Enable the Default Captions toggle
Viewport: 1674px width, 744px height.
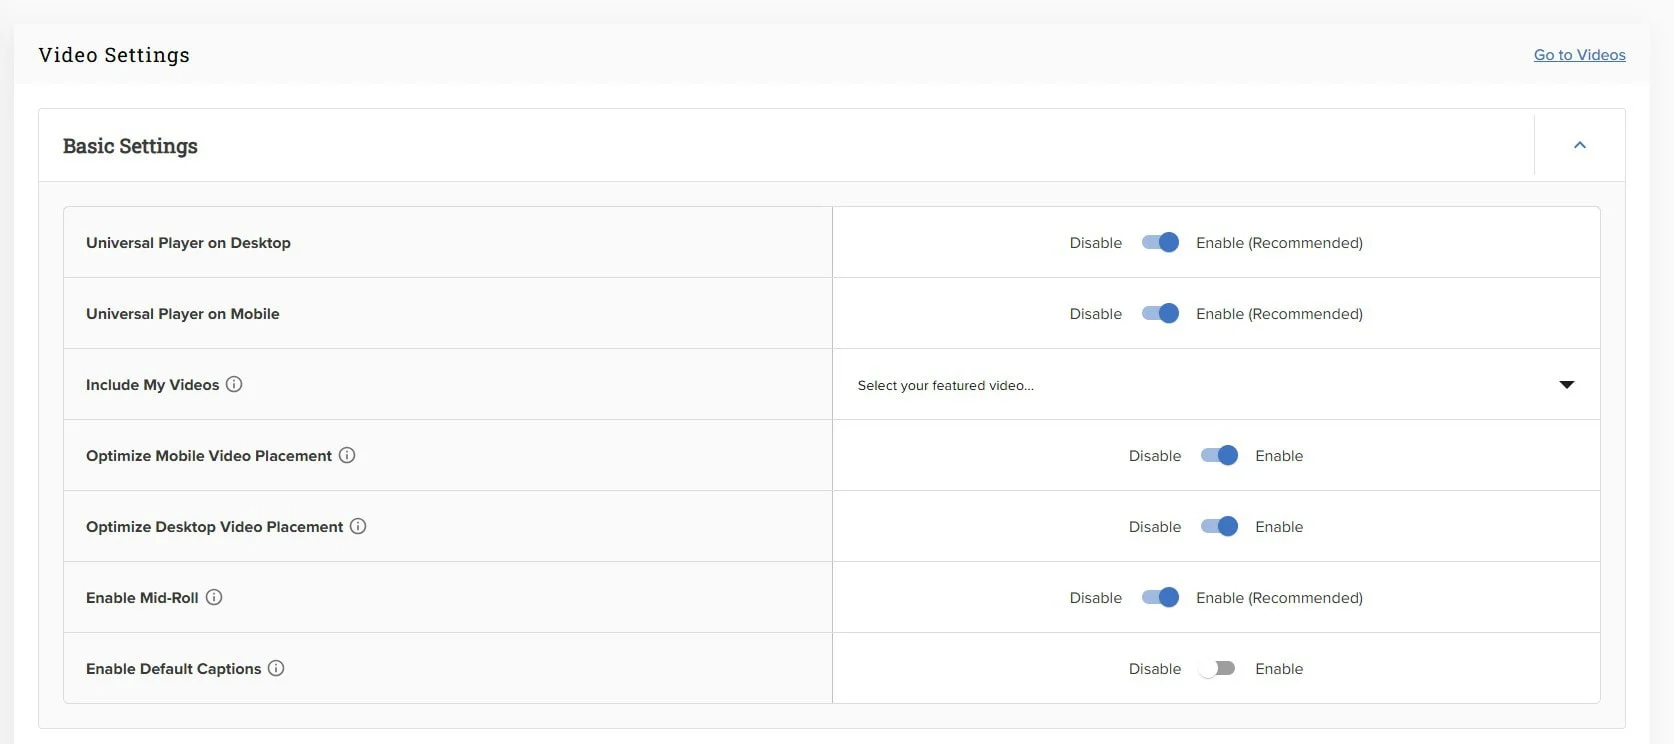tap(1218, 668)
